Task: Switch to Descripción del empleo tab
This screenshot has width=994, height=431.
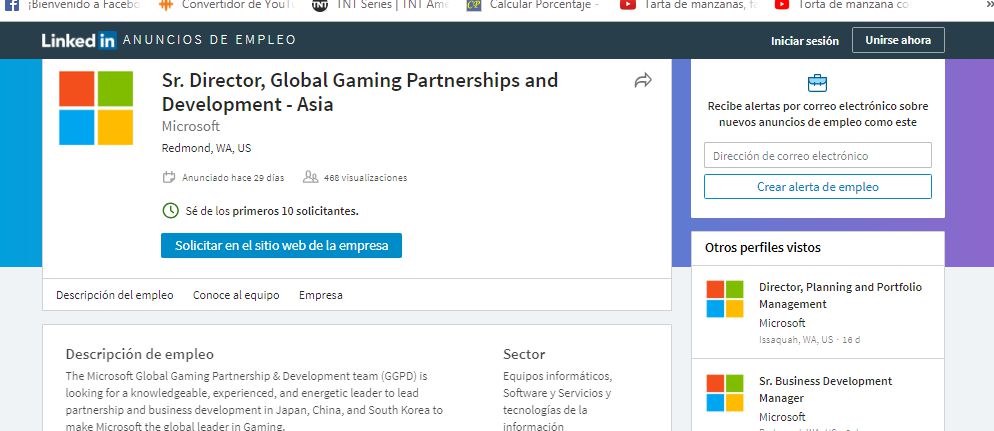Action: click(115, 295)
